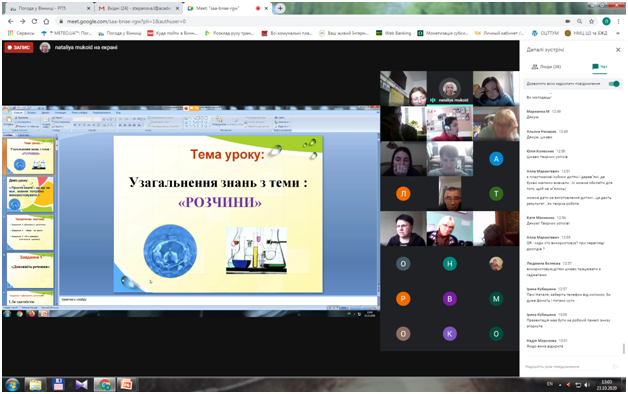Open the Сервисы apps bookmark

coord(21,33)
